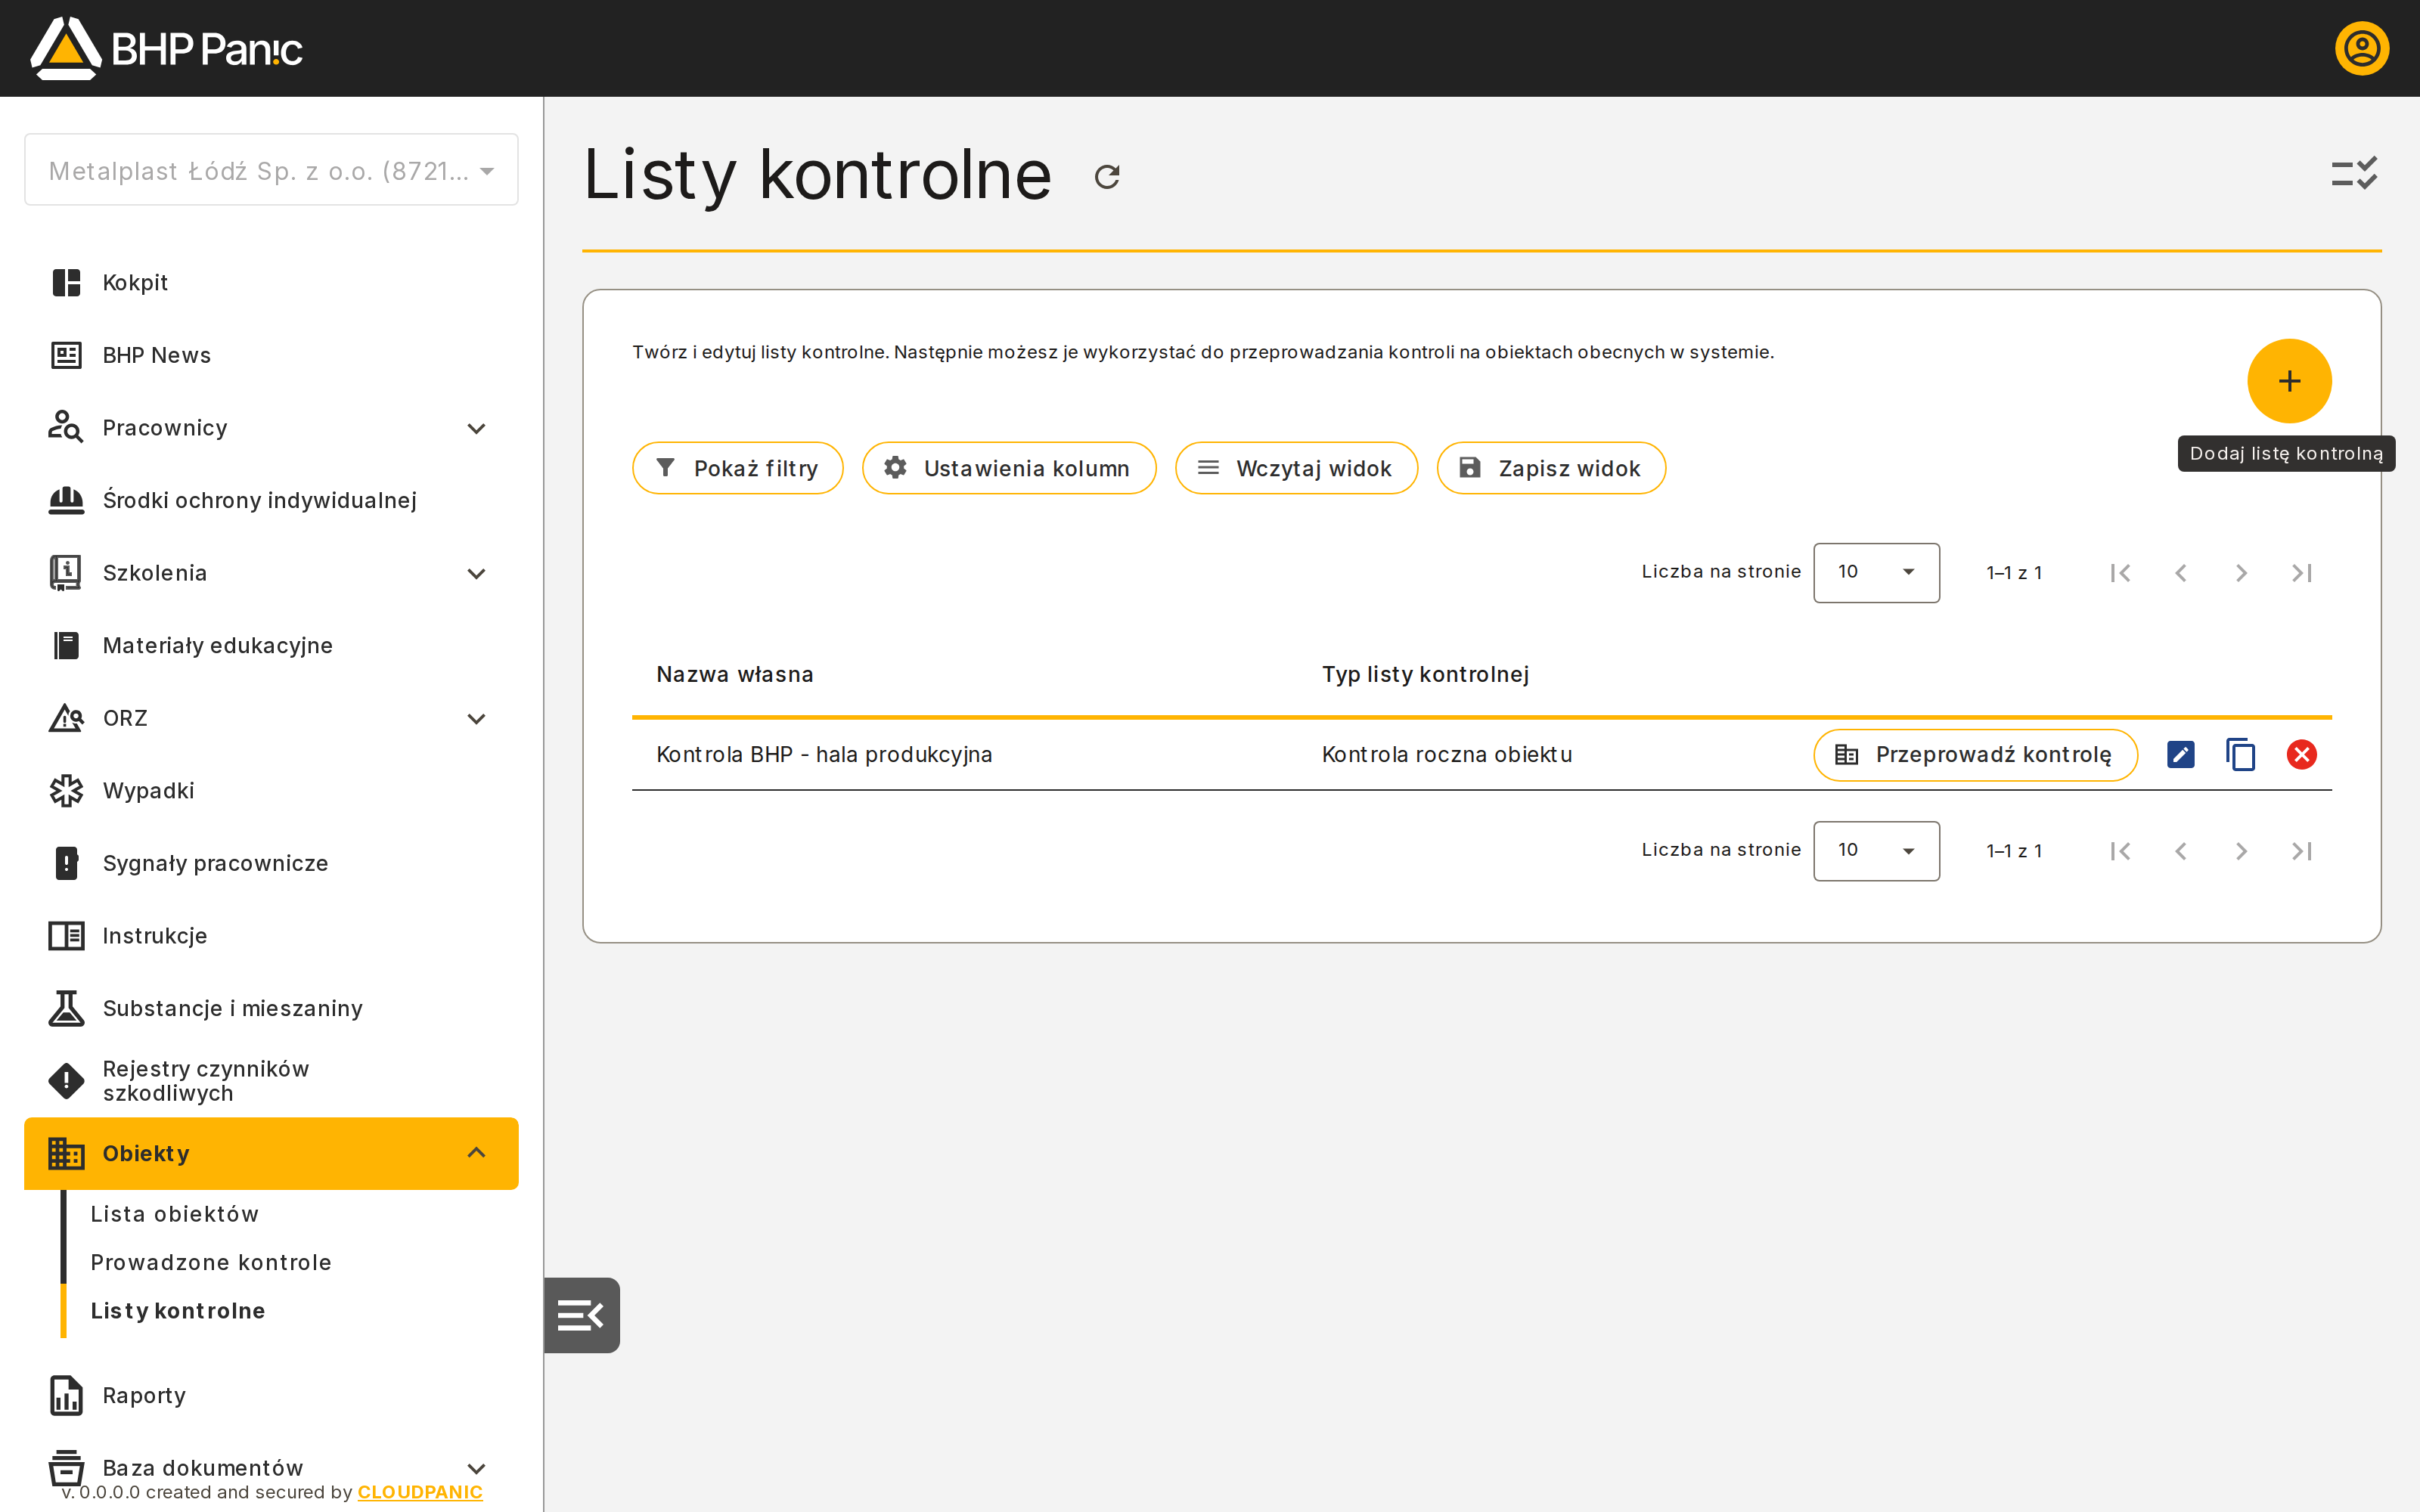
Task: Open Wypadki section
Action: point(271,791)
